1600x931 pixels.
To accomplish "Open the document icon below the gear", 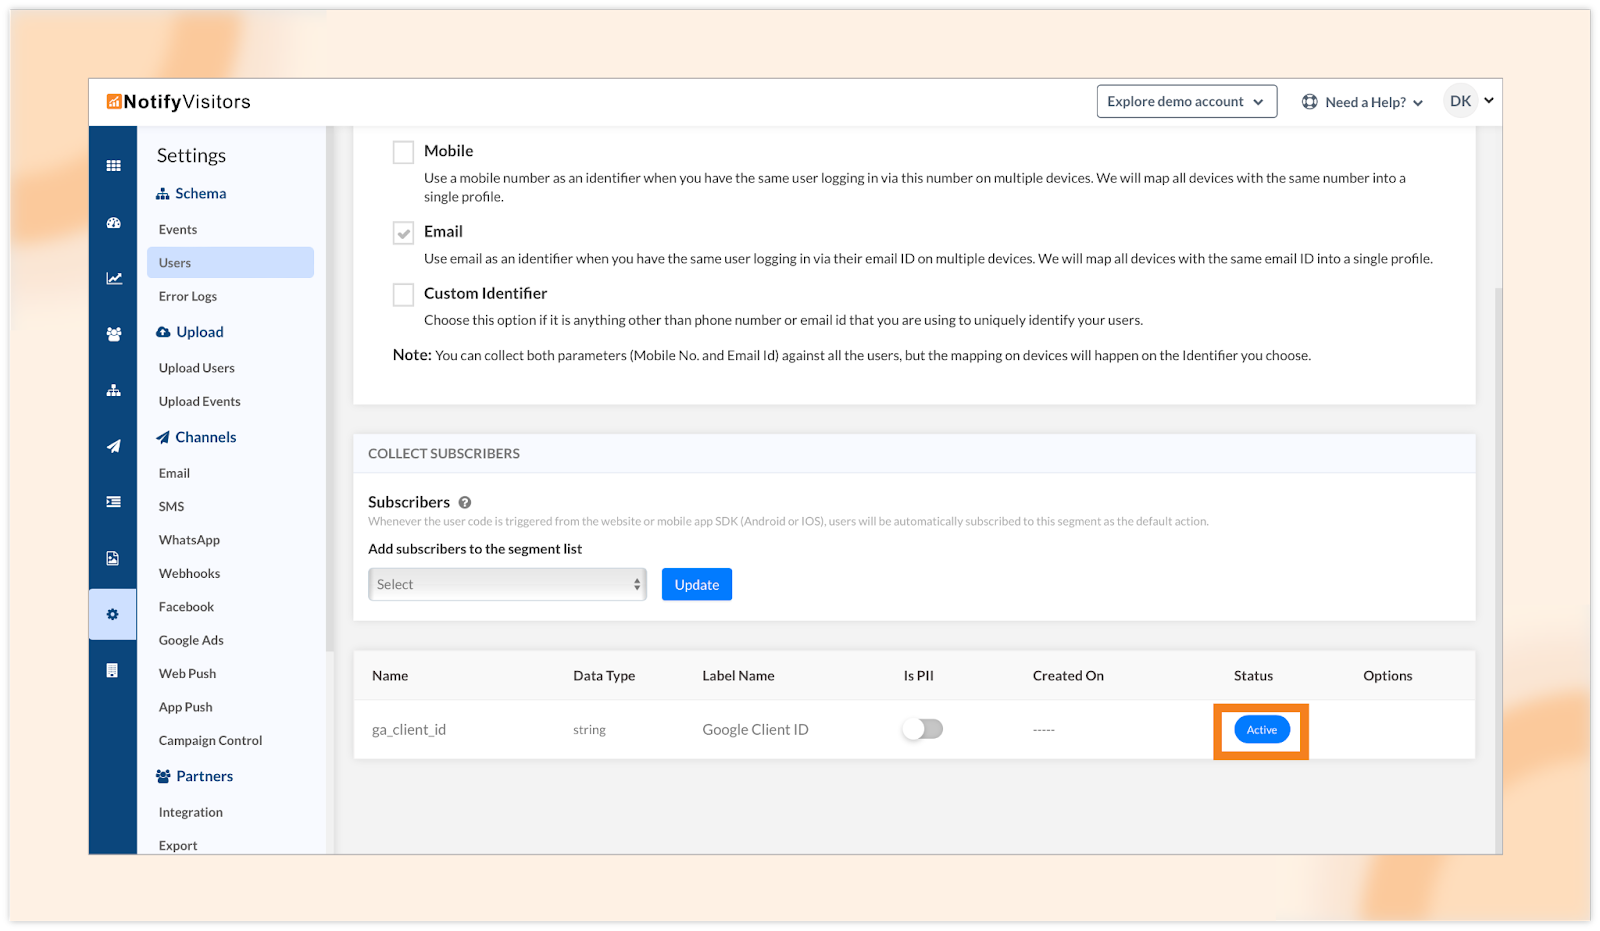I will (112, 670).
